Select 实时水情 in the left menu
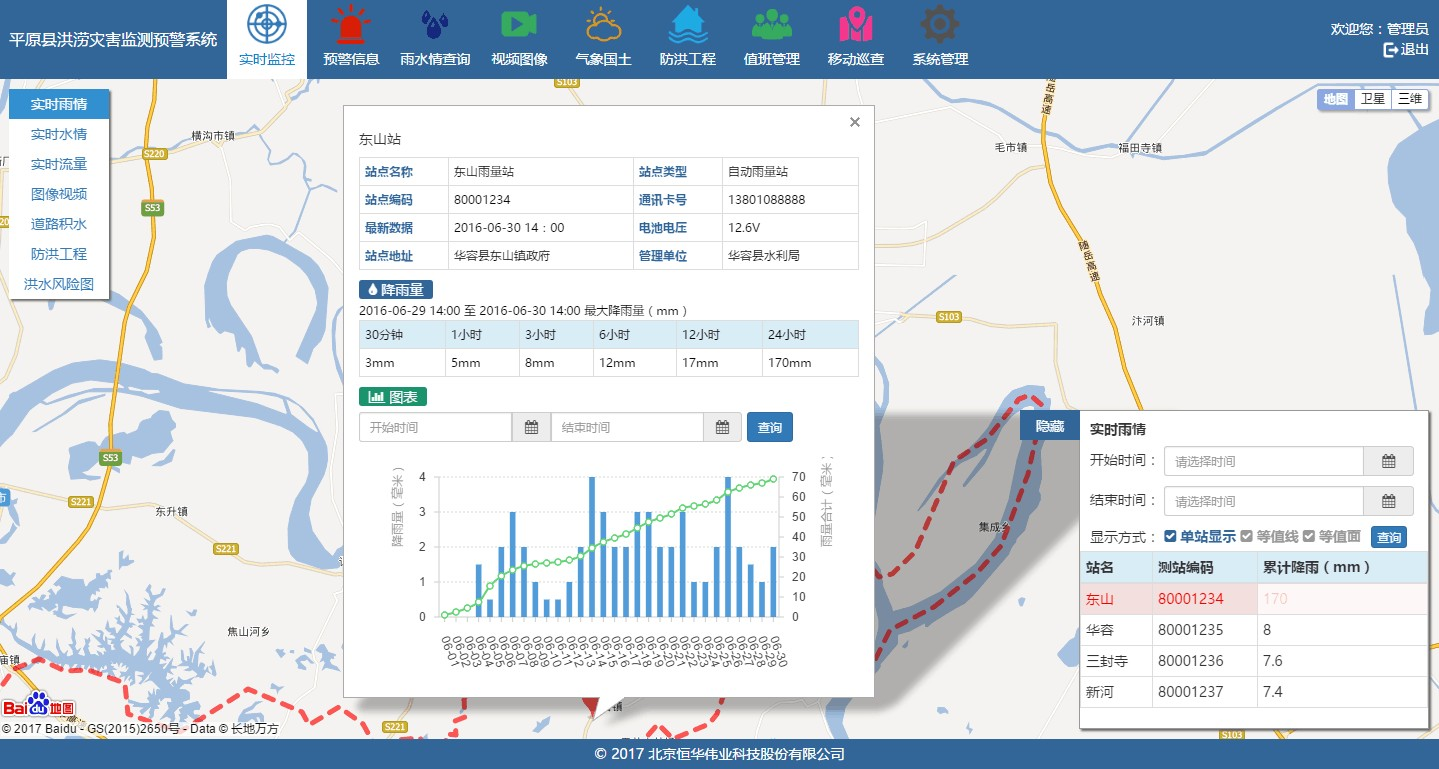 coord(59,134)
